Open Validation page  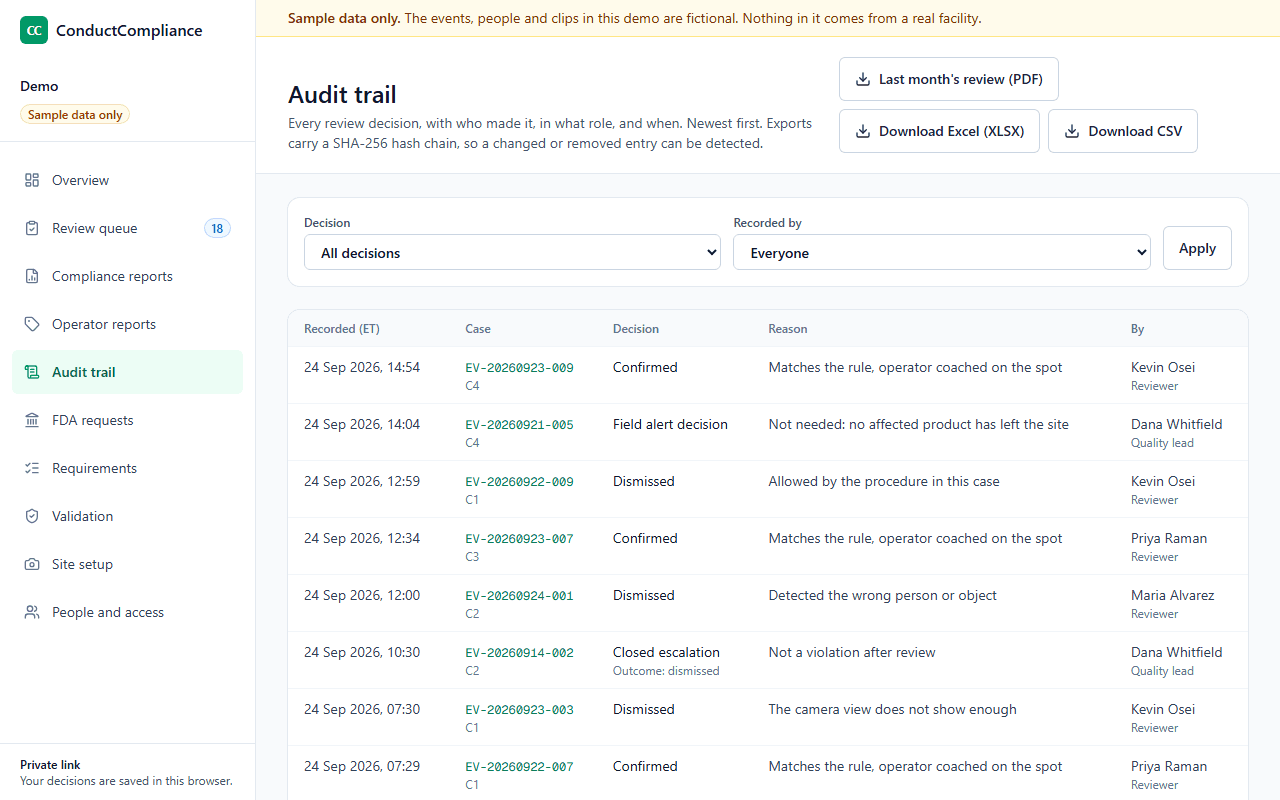127,516
